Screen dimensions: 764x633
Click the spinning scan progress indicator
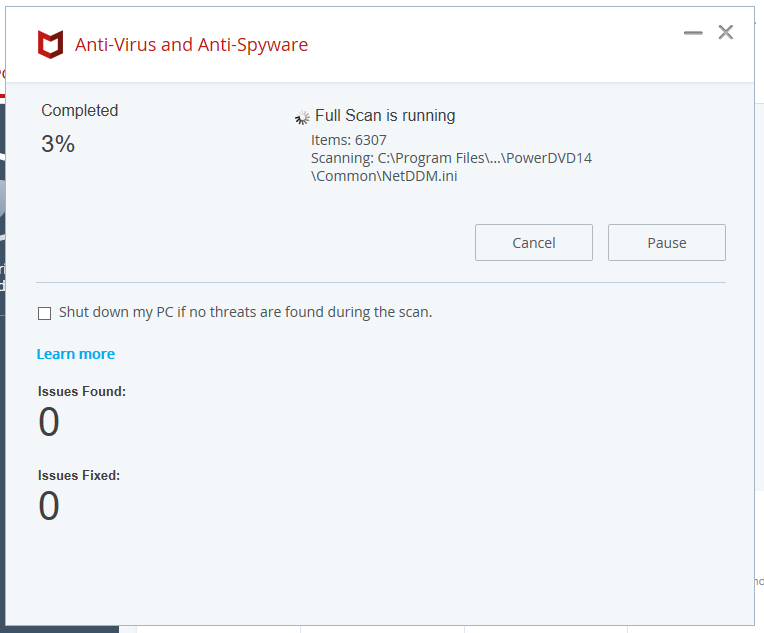pos(302,117)
